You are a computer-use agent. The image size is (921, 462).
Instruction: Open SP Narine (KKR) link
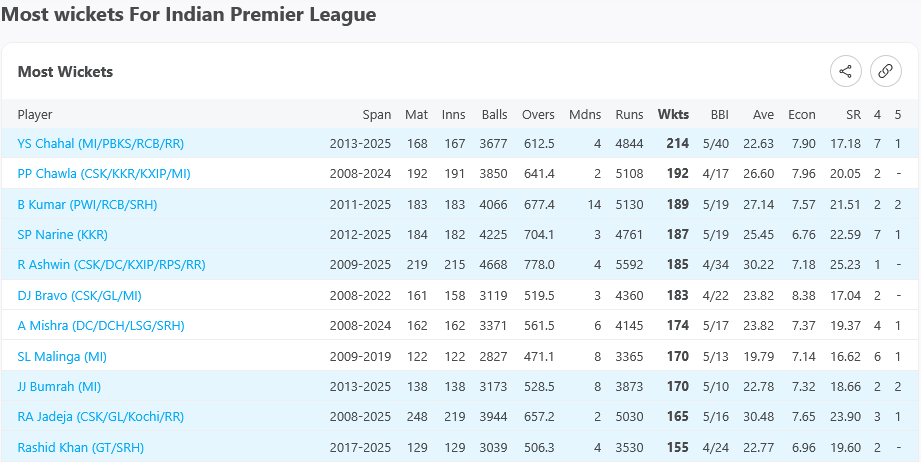click(63, 235)
